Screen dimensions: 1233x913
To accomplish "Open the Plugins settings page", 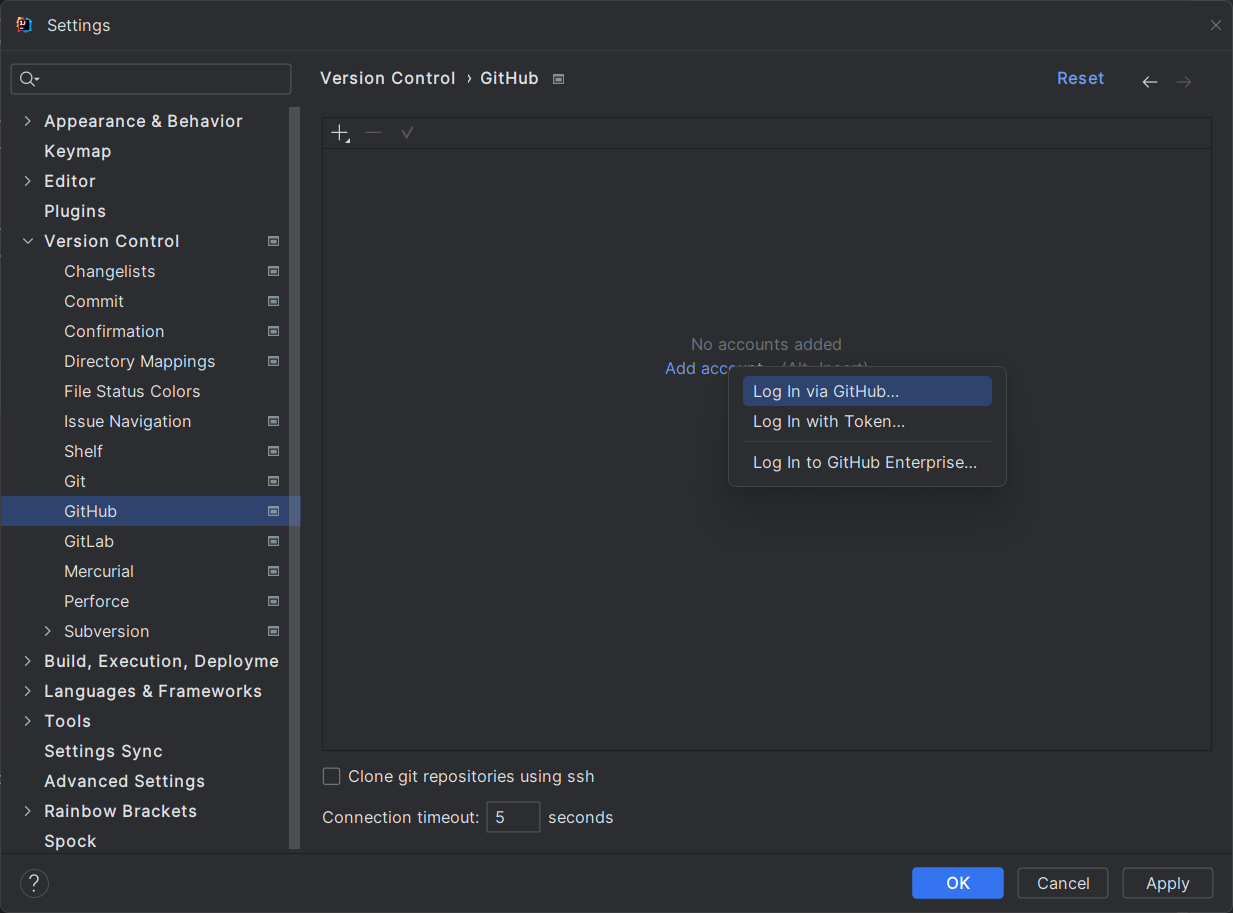I will 75,211.
